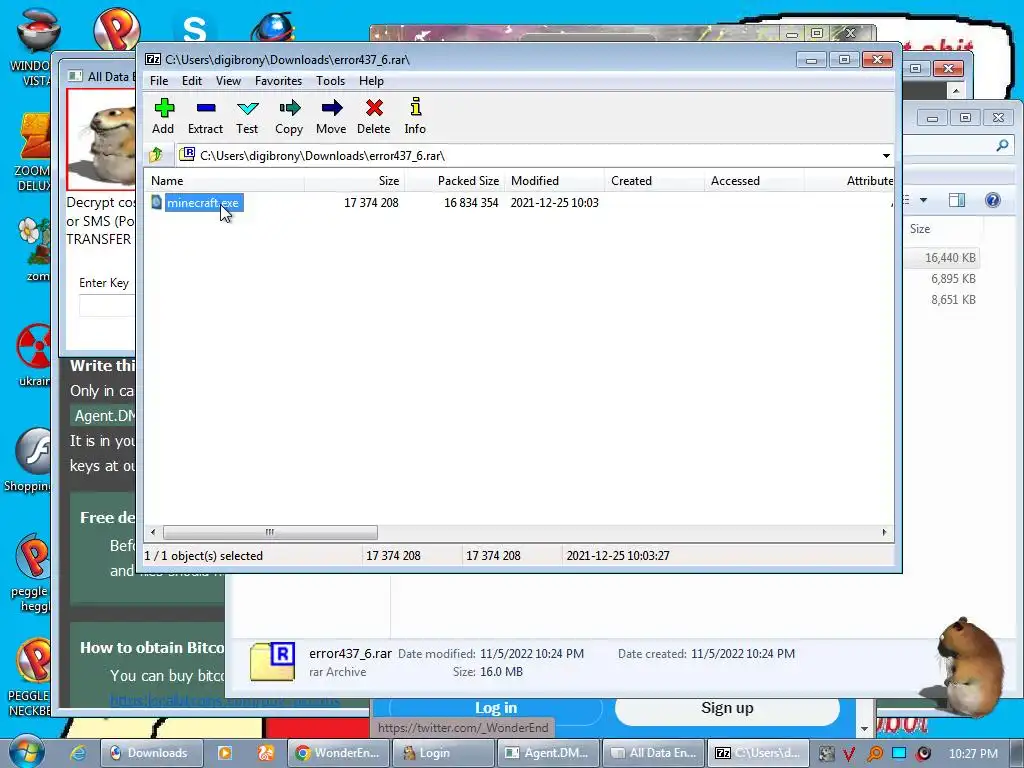Switch to the WonderEn... Chrome taskbar window

[x=338, y=753]
